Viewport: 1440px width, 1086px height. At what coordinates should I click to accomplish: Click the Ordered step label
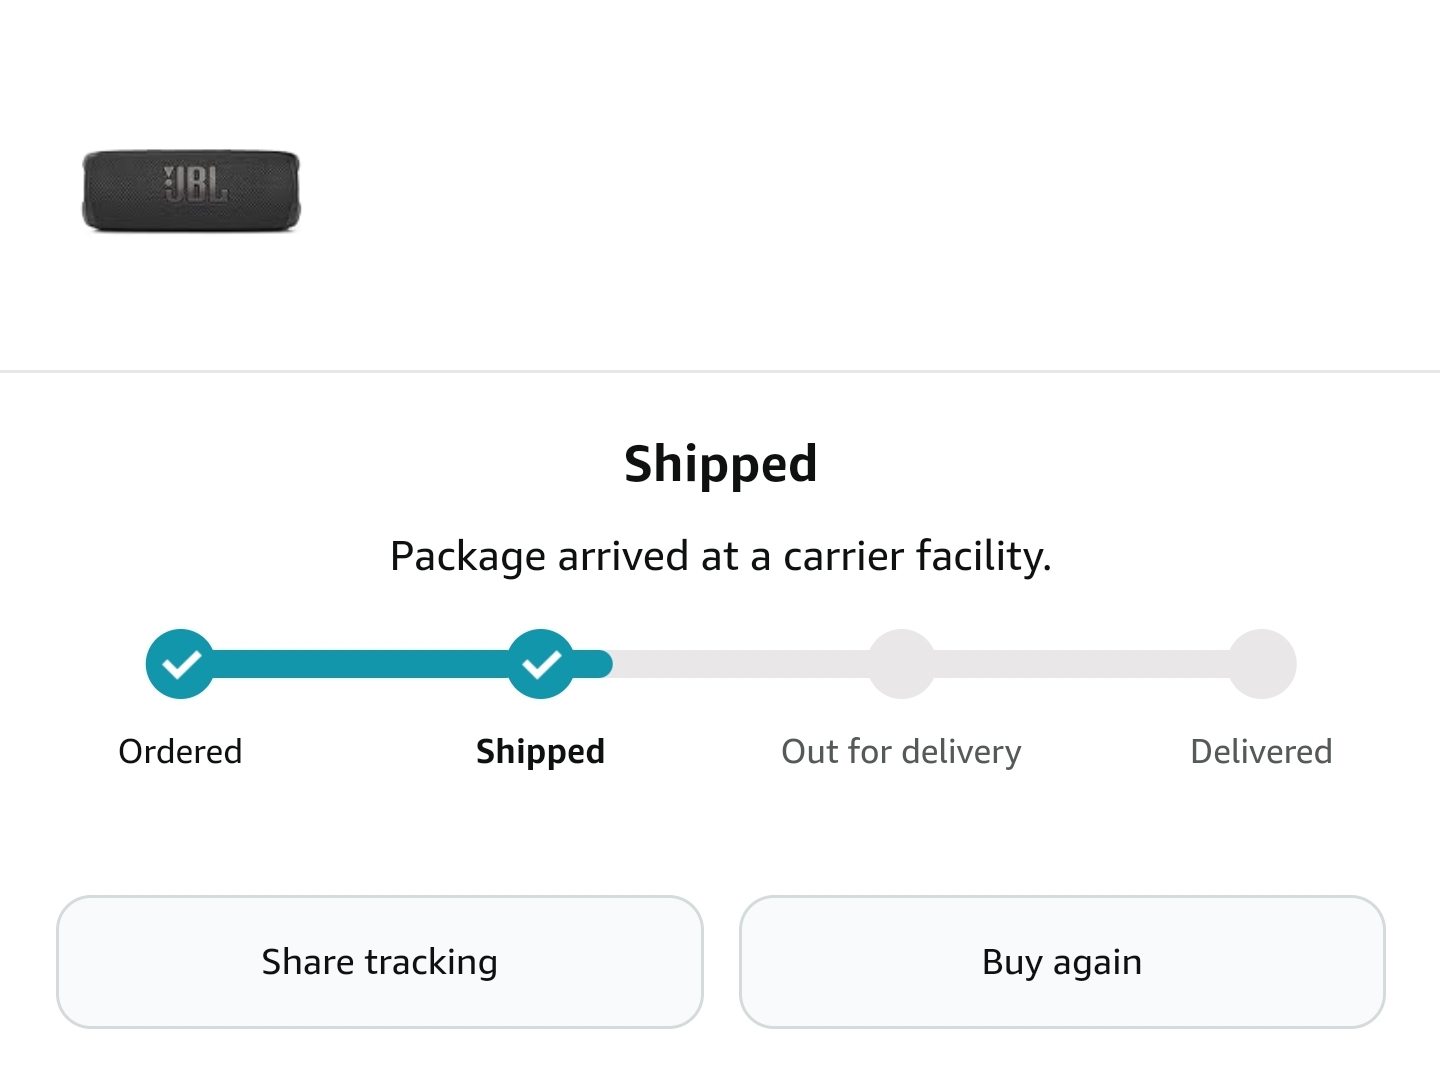click(x=180, y=751)
